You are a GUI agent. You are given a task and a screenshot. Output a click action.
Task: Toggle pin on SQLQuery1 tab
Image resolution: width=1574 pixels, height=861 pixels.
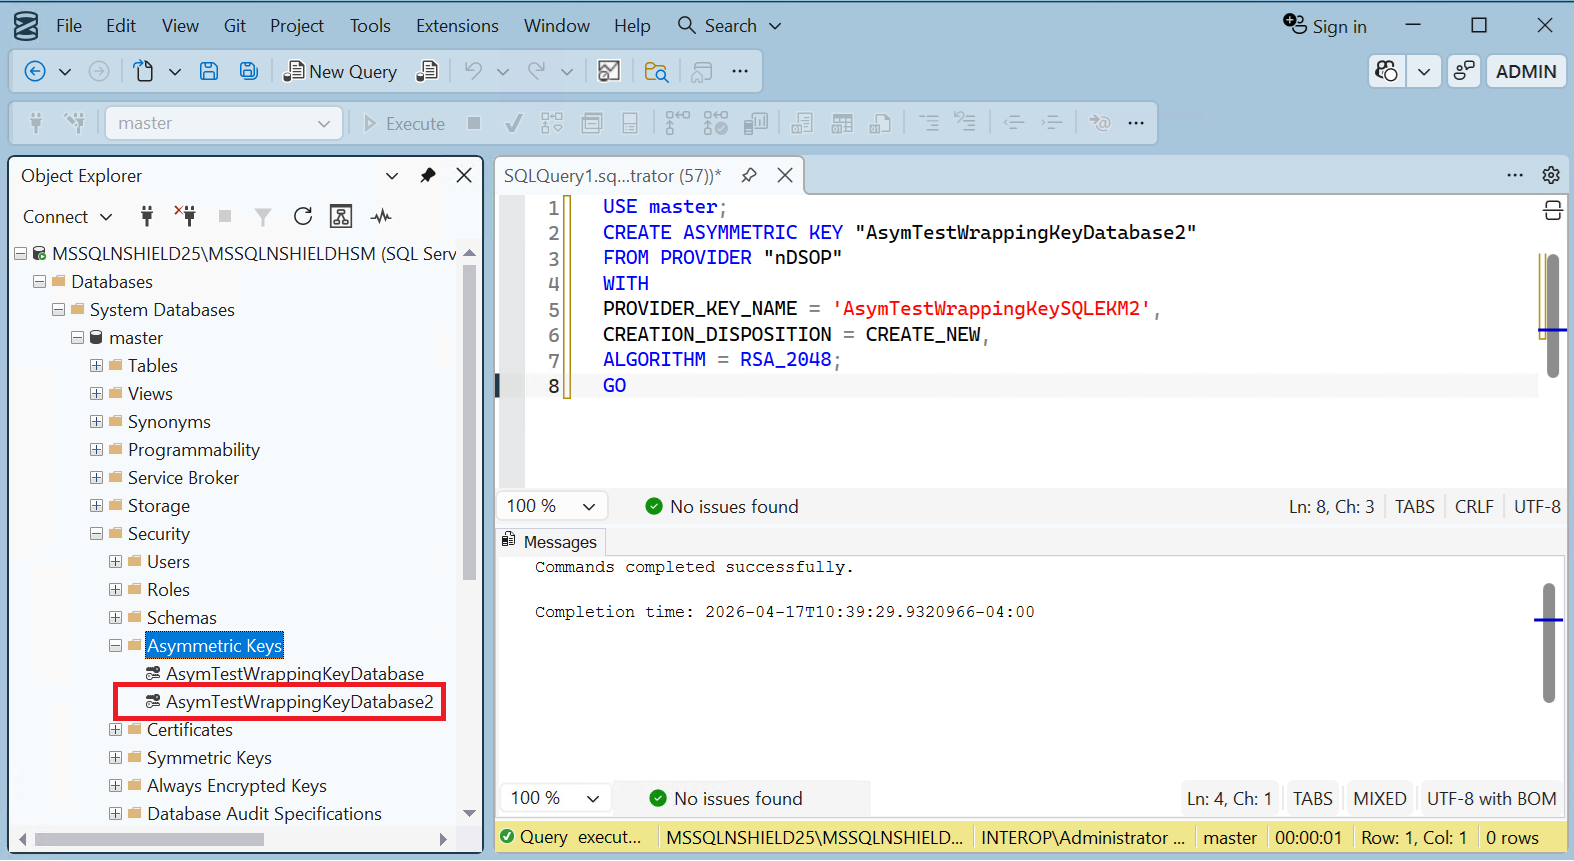[748, 175]
